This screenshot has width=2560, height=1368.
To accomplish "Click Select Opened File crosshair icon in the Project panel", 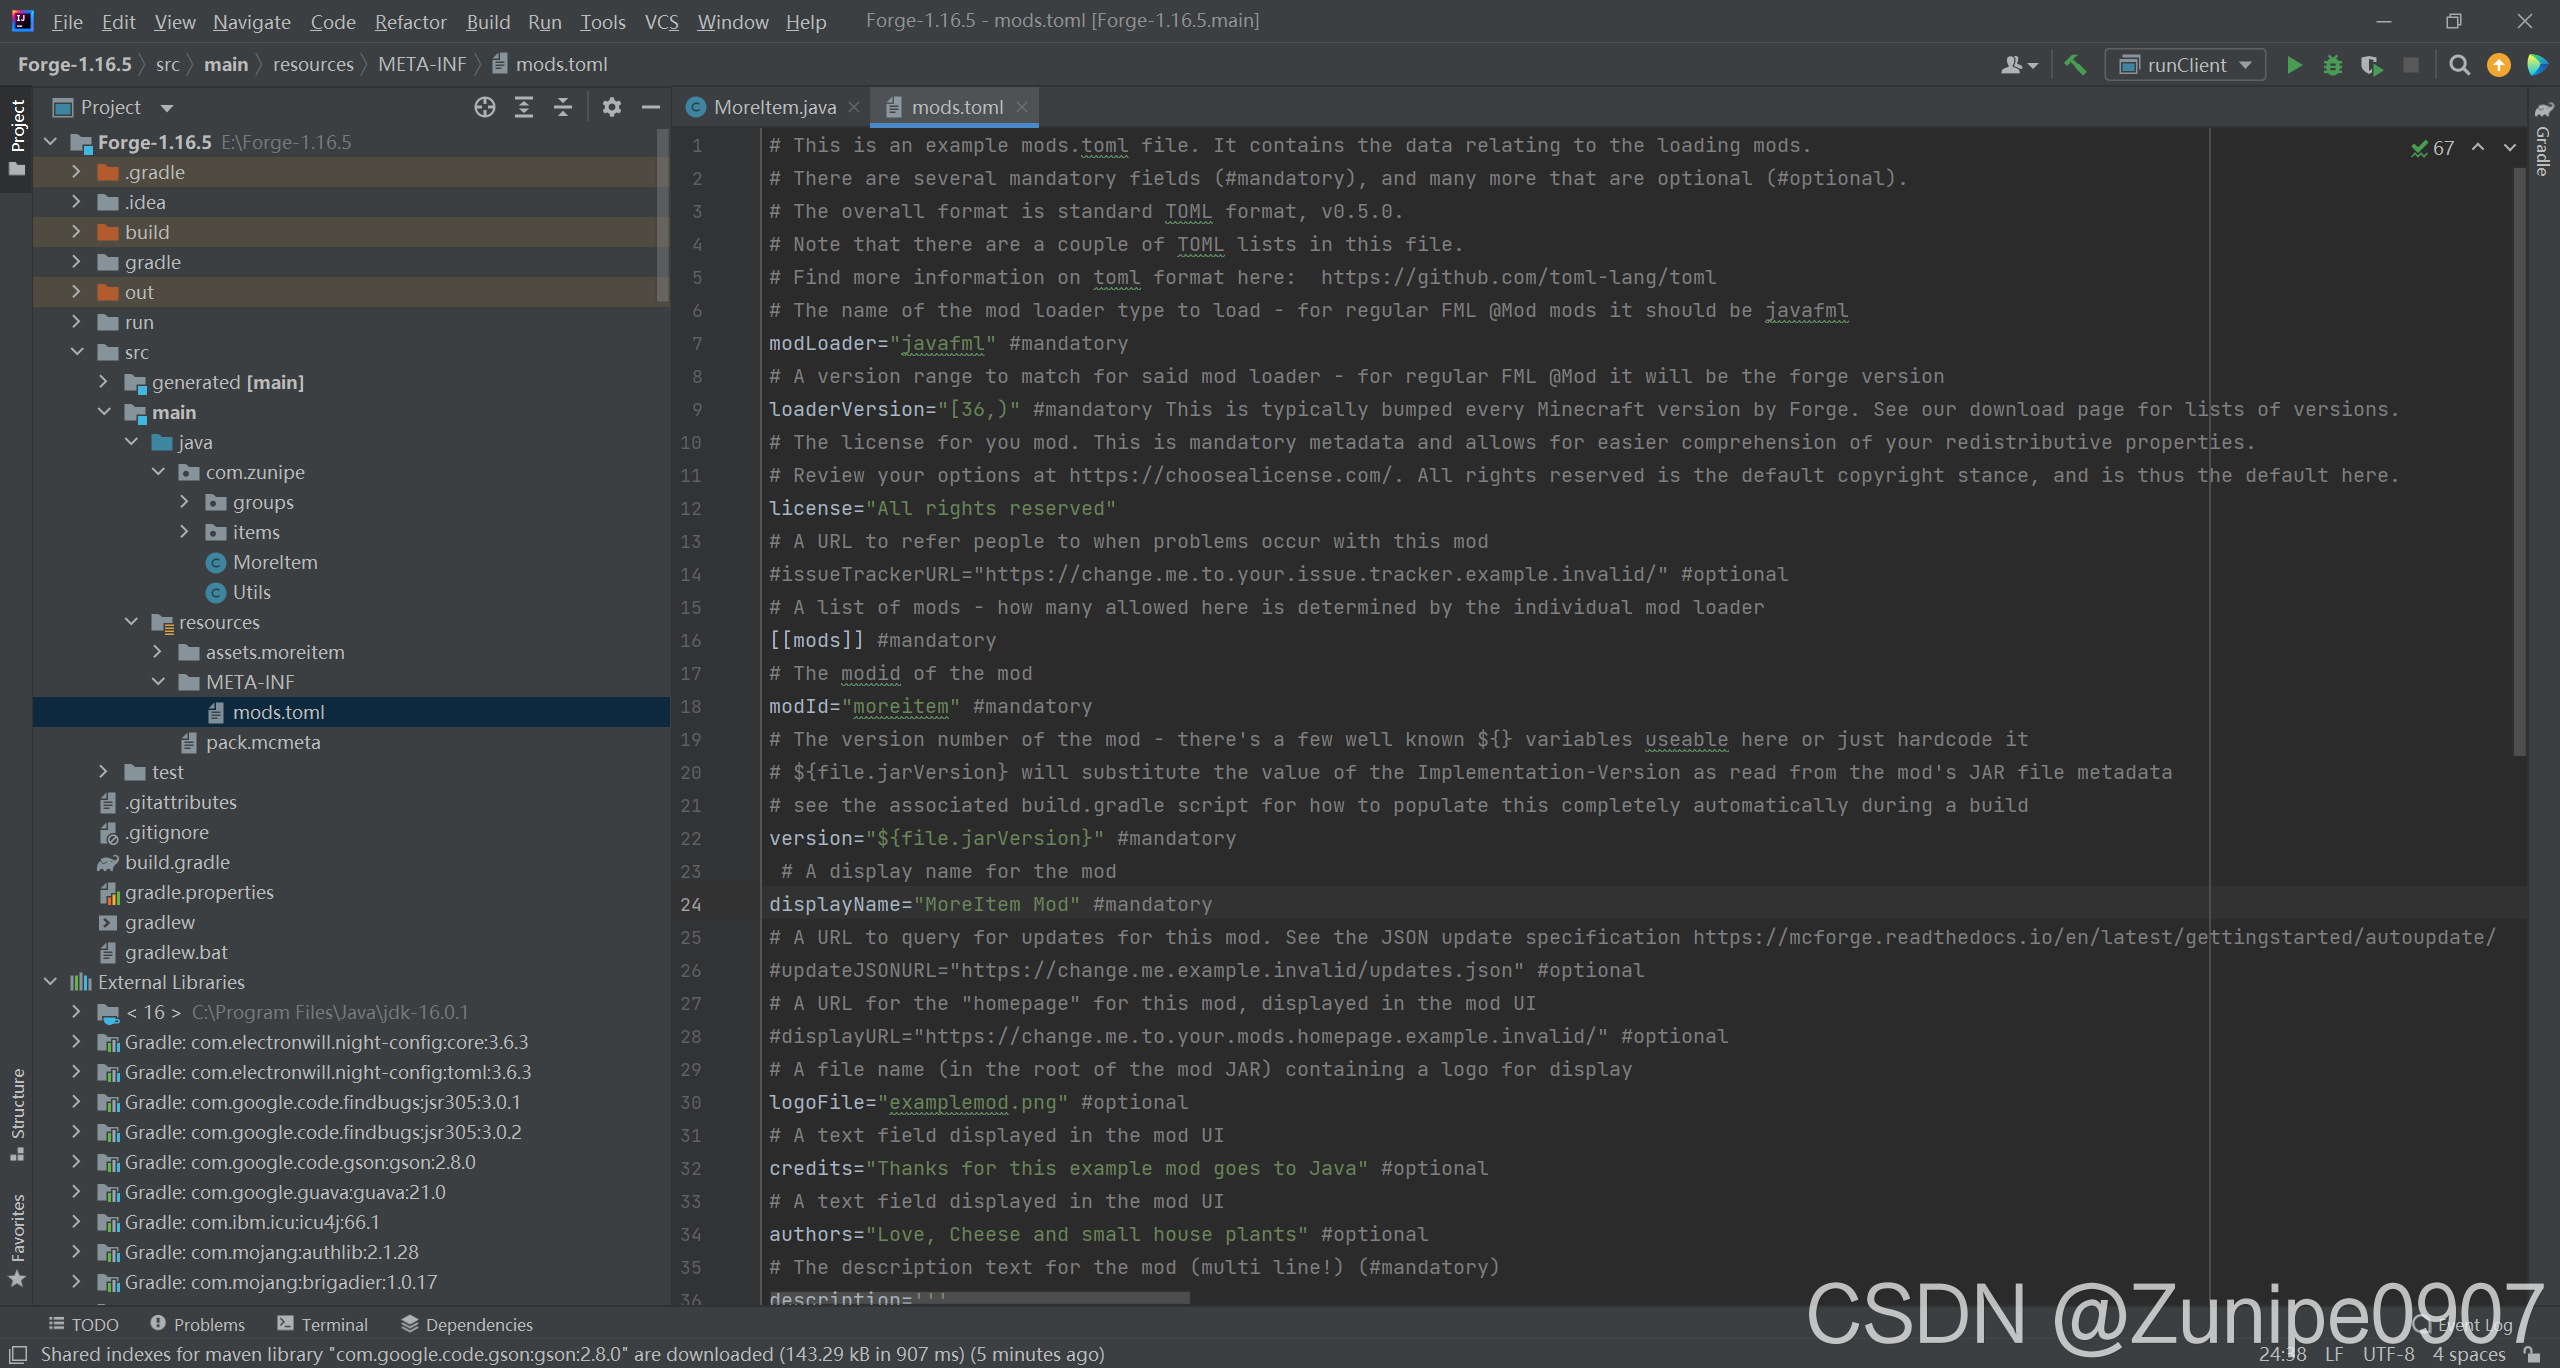I will coord(485,107).
